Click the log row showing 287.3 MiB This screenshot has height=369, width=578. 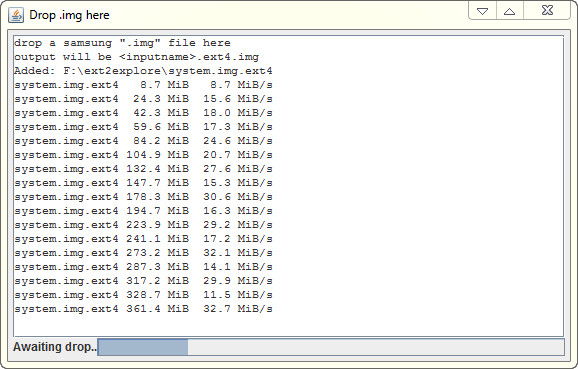[143, 267]
